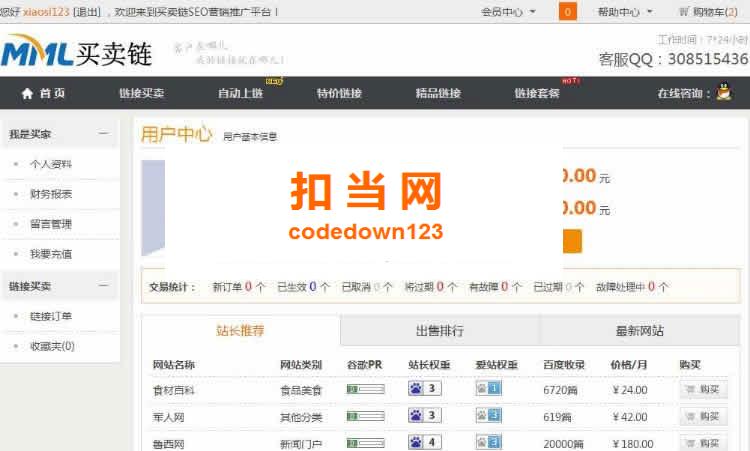Open 链接订单 in the sidebar

click(x=51, y=316)
